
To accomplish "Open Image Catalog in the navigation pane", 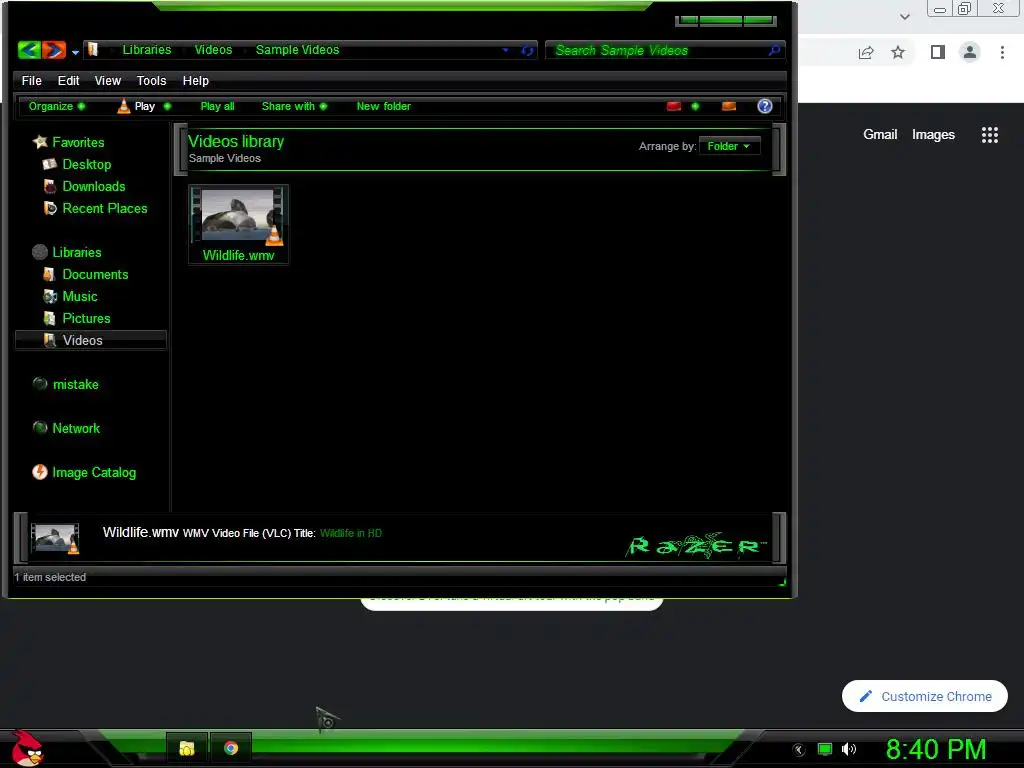I will (94, 473).
